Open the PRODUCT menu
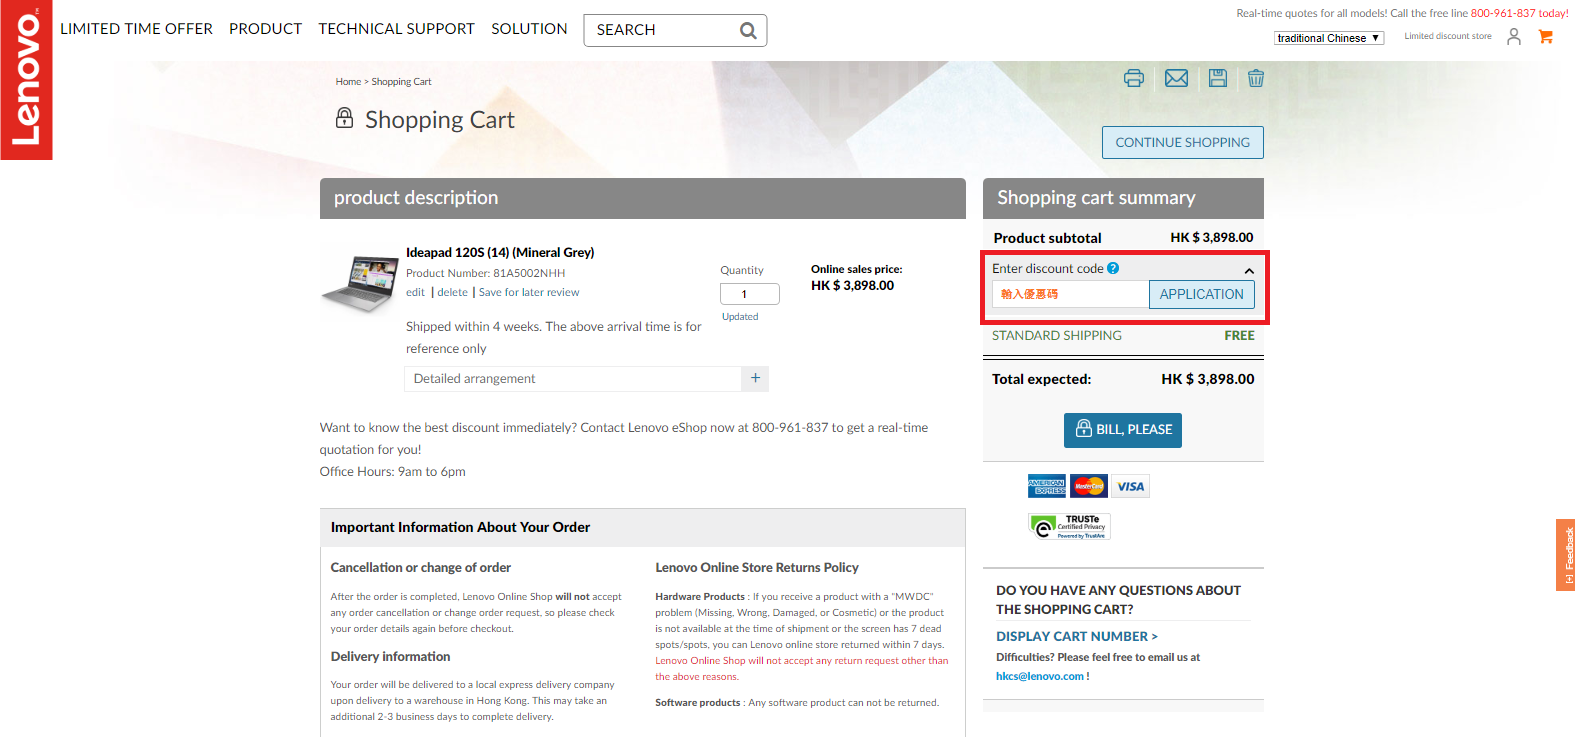The image size is (1575, 737). point(265,29)
